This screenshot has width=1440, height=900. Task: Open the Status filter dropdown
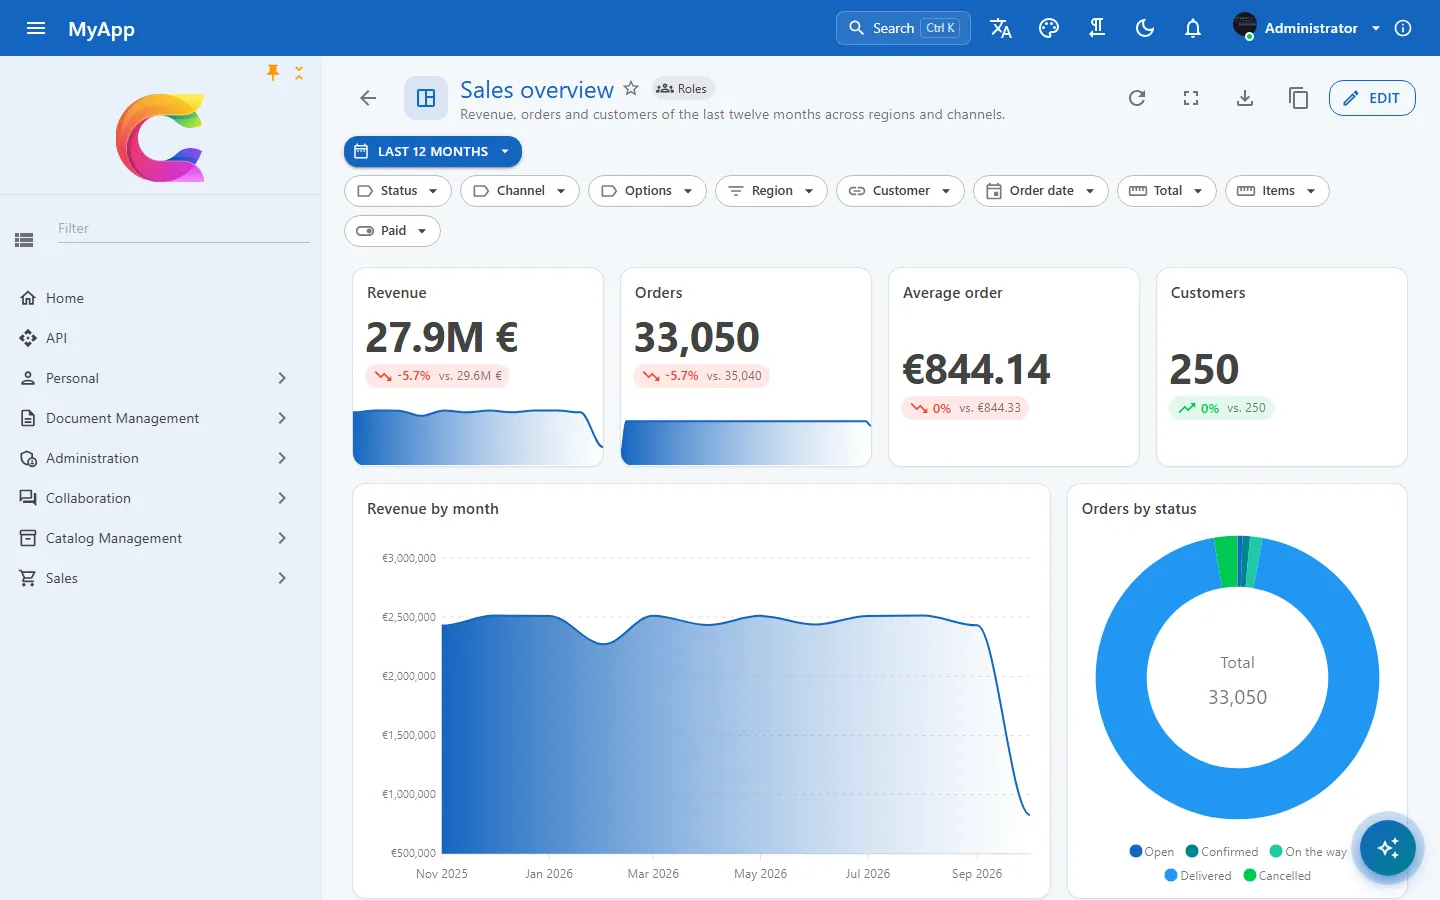click(398, 191)
